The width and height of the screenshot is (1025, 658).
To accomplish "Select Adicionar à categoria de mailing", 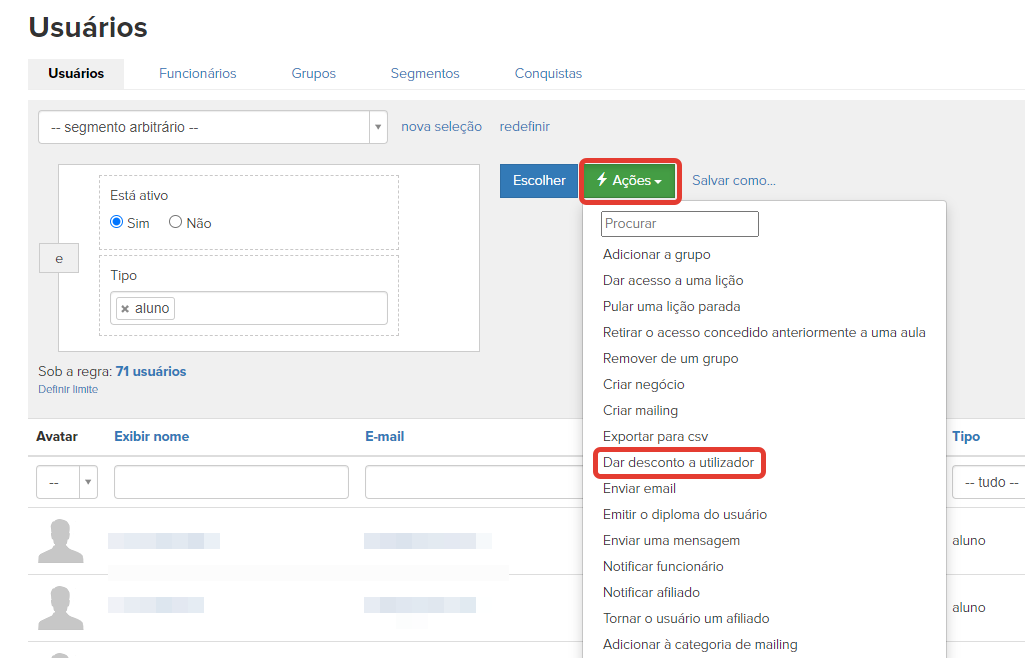I will pos(700,644).
